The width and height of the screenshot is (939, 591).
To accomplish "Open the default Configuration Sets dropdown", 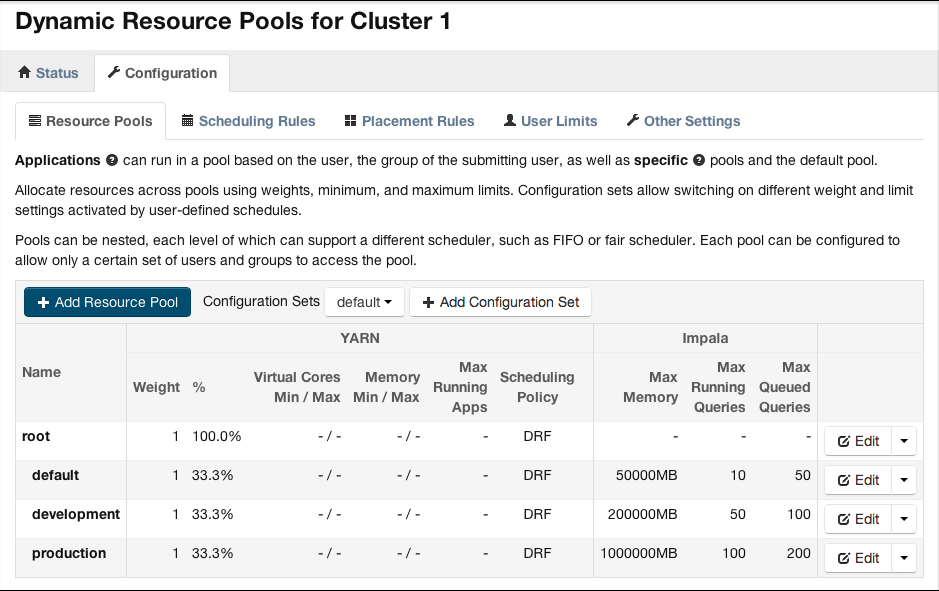I will [x=364, y=301].
